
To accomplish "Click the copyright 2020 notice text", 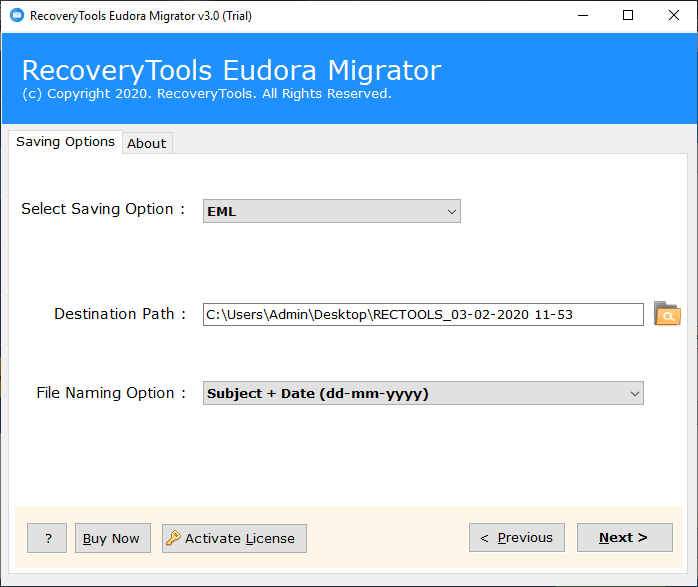I will tap(207, 94).
